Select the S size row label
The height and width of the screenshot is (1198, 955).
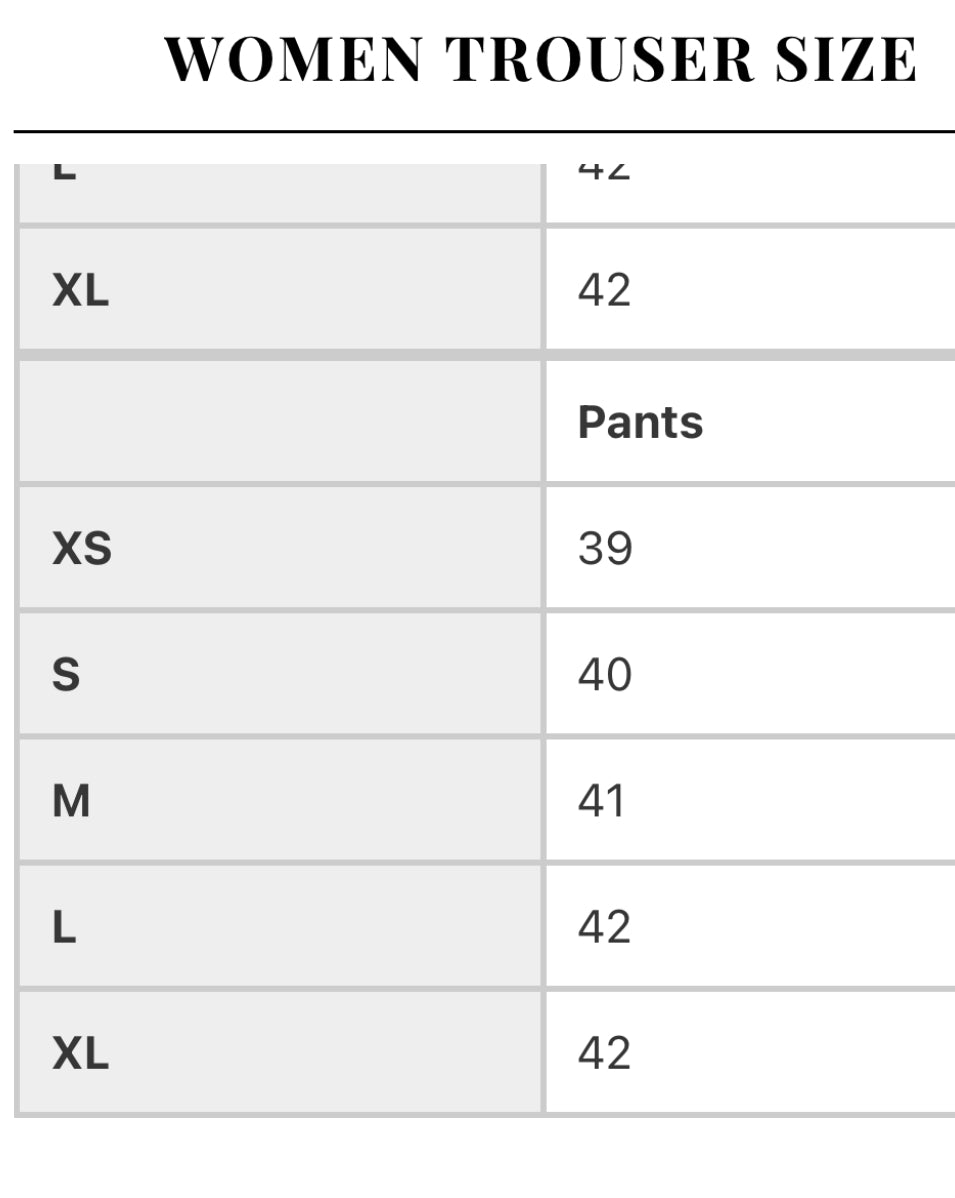point(66,675)
